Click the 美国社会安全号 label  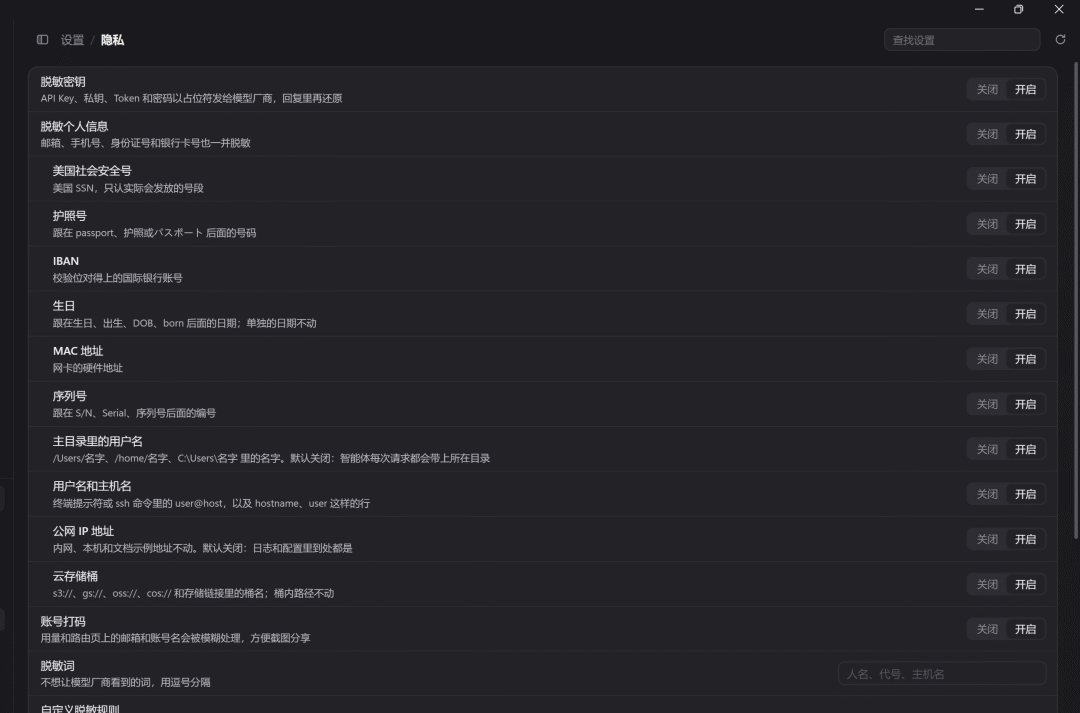pos(92,171)
